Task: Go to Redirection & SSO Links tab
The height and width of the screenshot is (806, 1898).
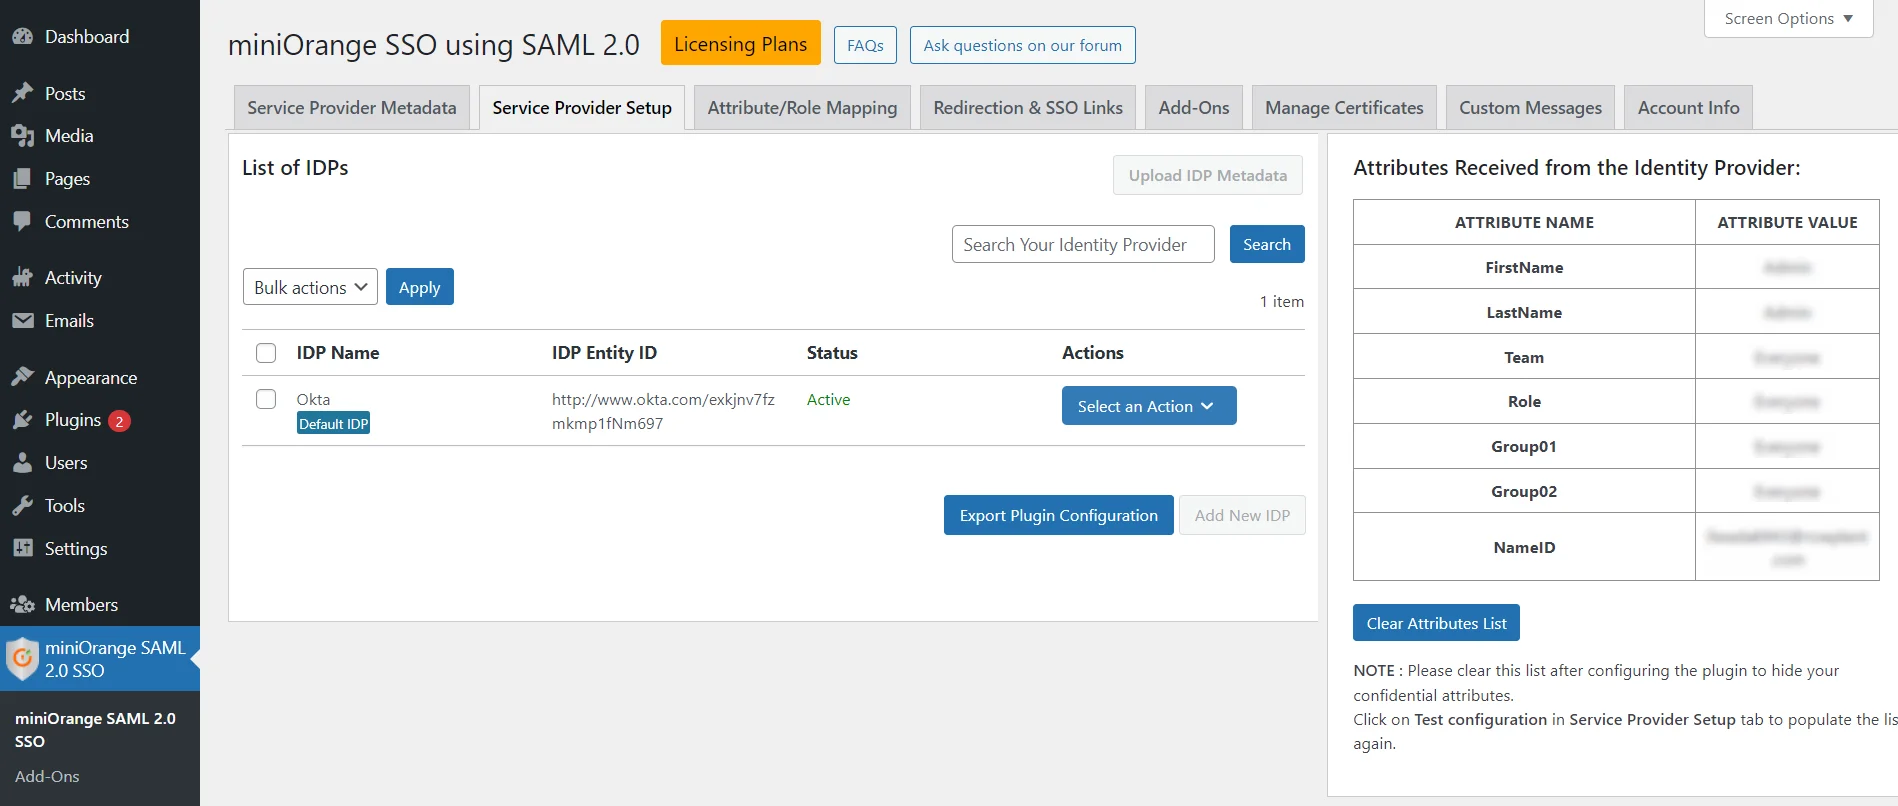Action: click(x=1028, y=108)
